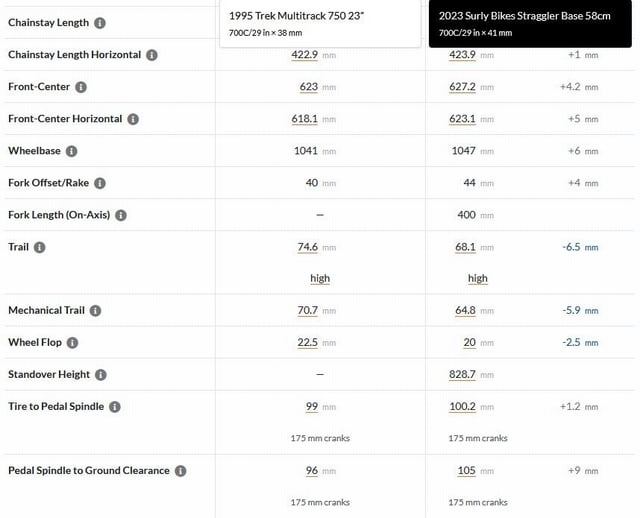This screenshot has width=640, height=518.
Task: Select the 2023 Surly Bikes Straggler header
Action: [530, 24]
